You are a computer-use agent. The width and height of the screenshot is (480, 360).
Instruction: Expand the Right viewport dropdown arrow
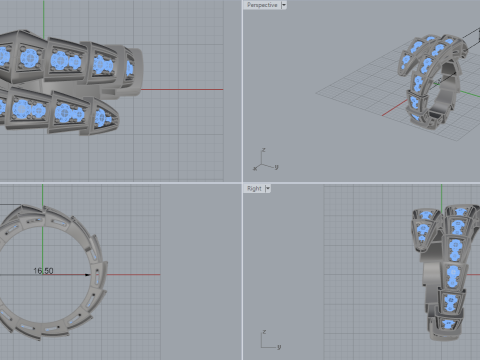(x=268, y=189)
